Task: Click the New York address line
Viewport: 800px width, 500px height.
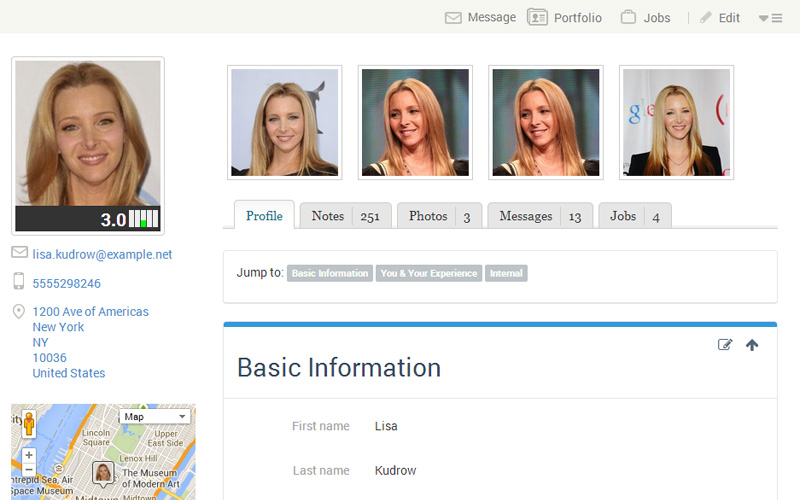Action: (x=58, y=327)
